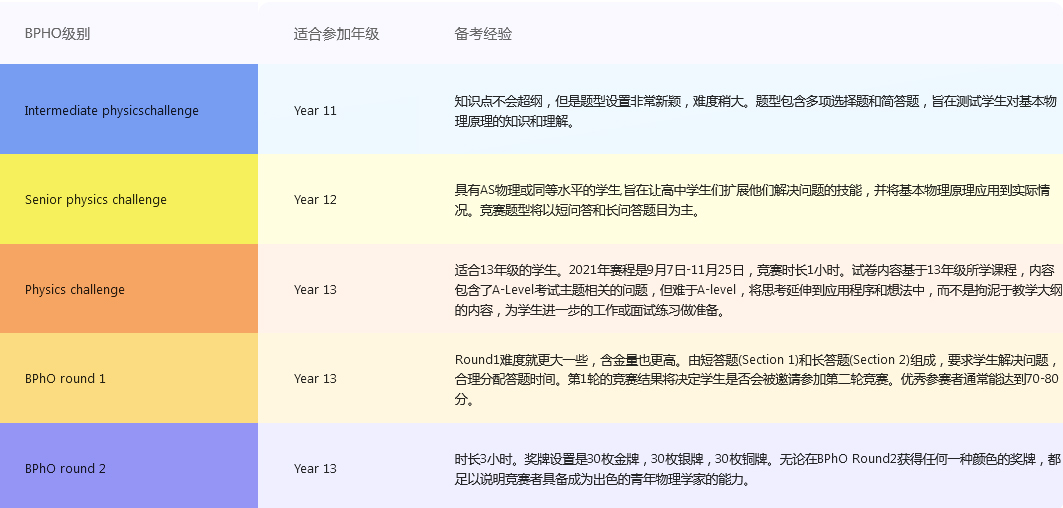Click Year 11 in the Intermediate row

point(315,111)
